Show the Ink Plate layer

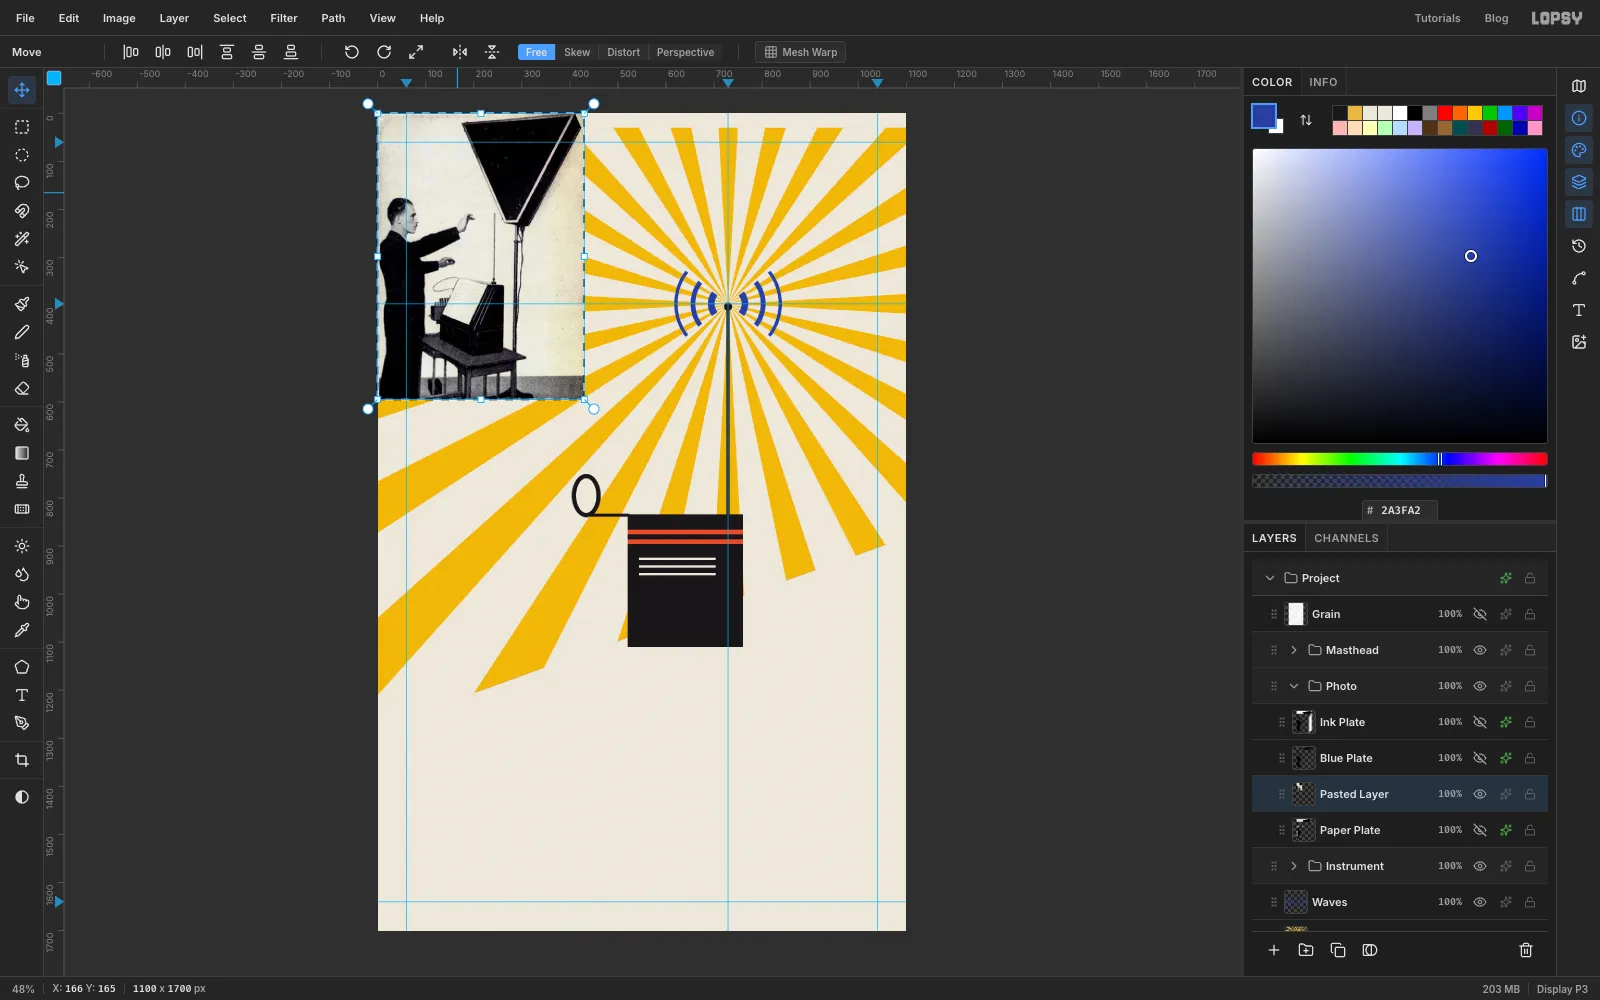[1480, 722]
